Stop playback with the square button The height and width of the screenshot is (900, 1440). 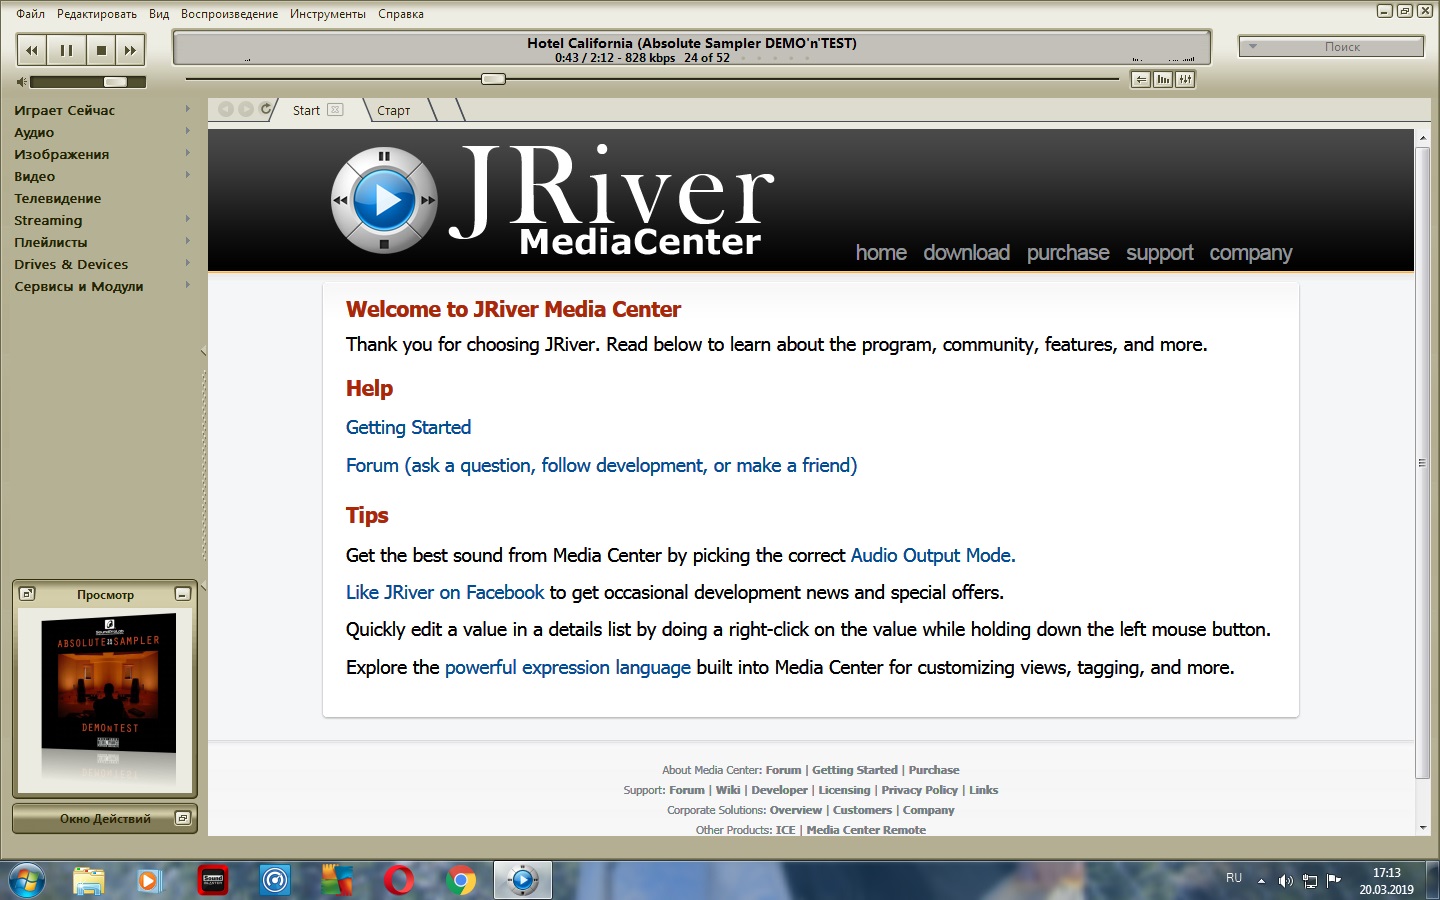[x=100, y=50]
